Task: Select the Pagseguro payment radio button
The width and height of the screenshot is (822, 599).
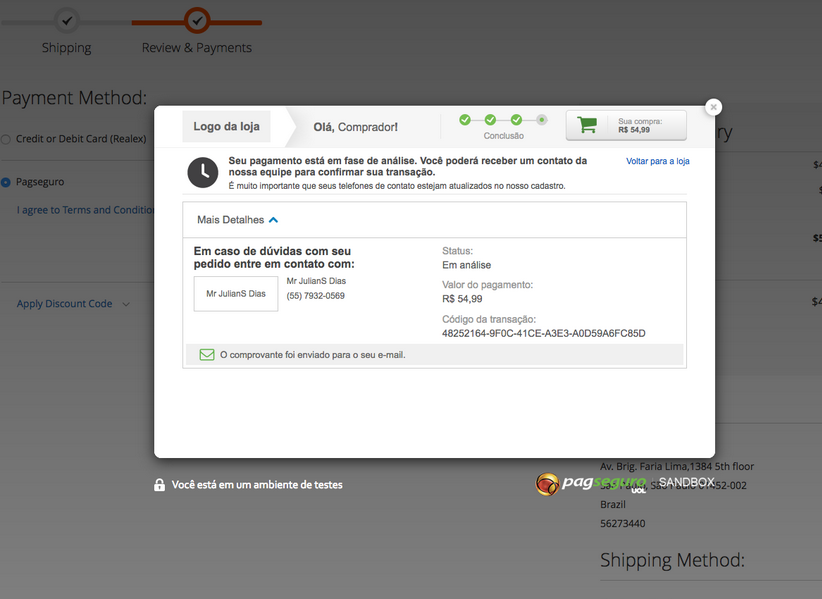Action: pyautogui.click(x=6, y=182)
